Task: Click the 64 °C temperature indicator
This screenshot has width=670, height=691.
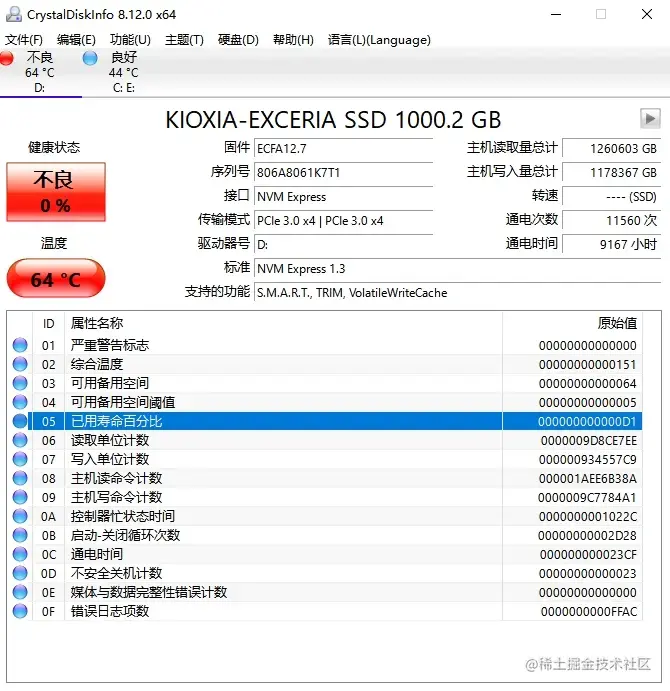Action: (x=56, y=279)
